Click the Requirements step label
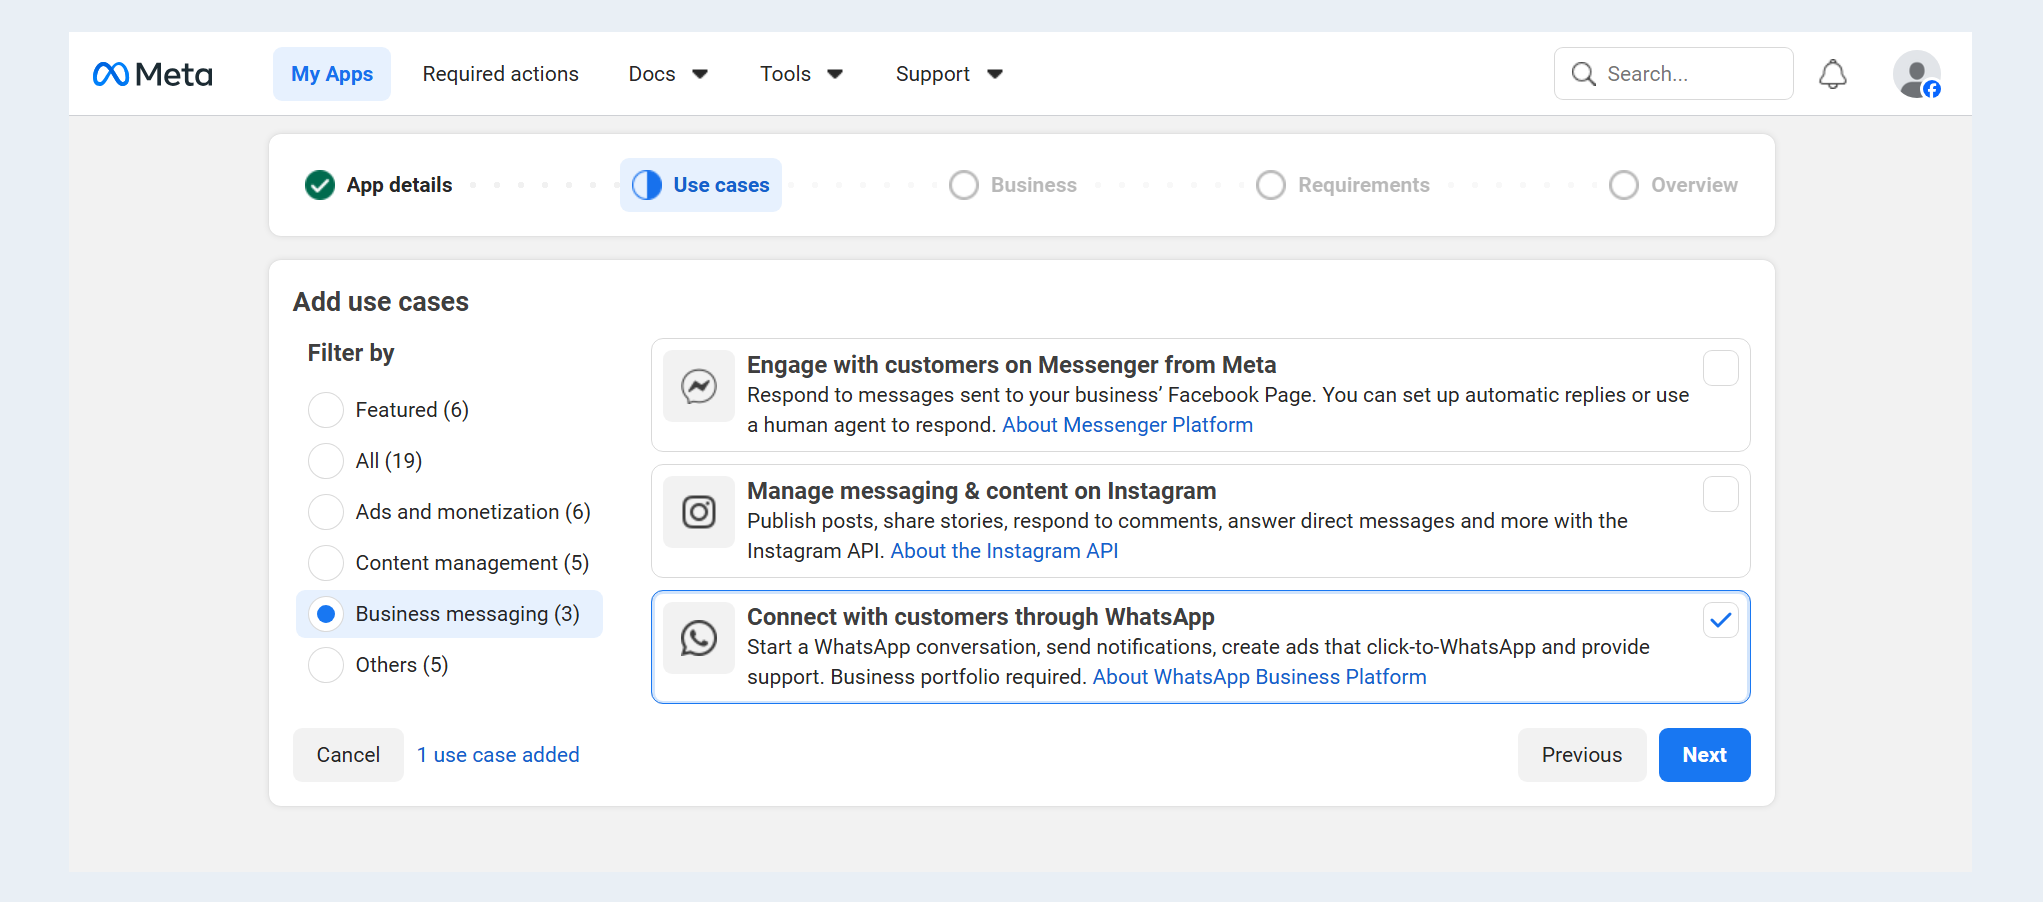This screenshot has width=2043, height=902. pos(1364,185)
